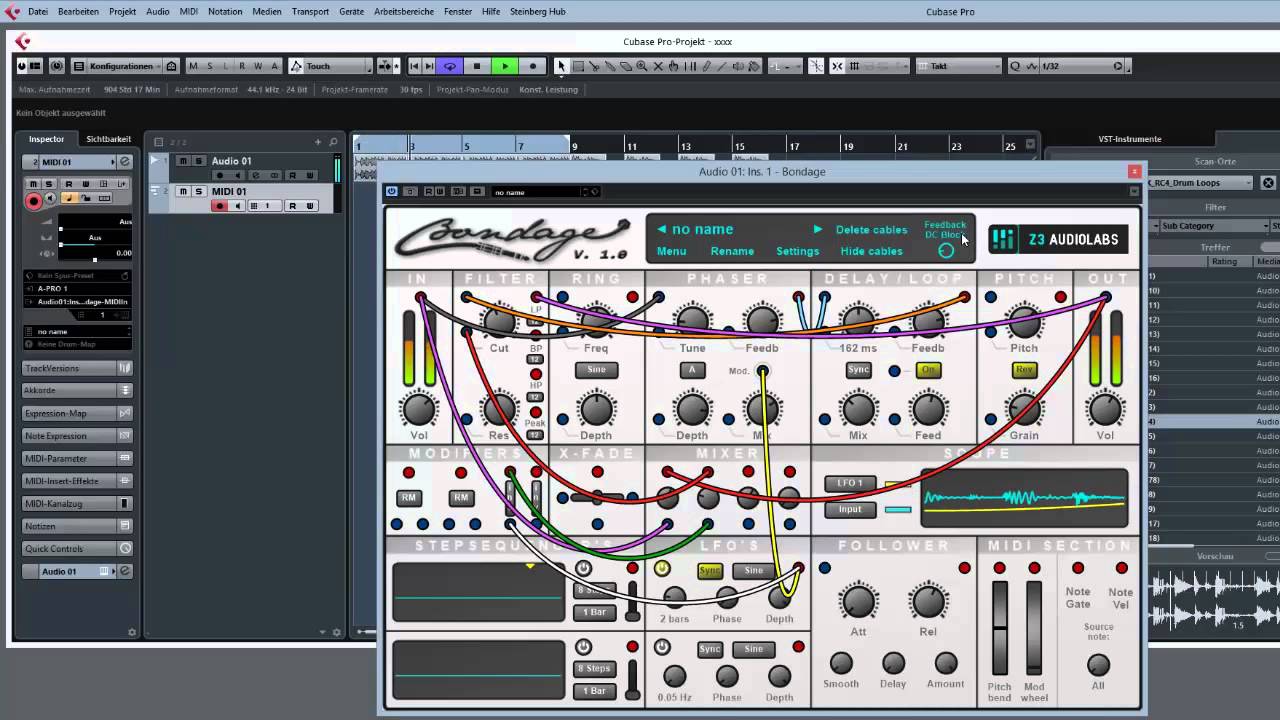Select next Bondage preset arrow
Image resolution: width=1280 pixels, height=720 pixels.
(x=817, y=229)
